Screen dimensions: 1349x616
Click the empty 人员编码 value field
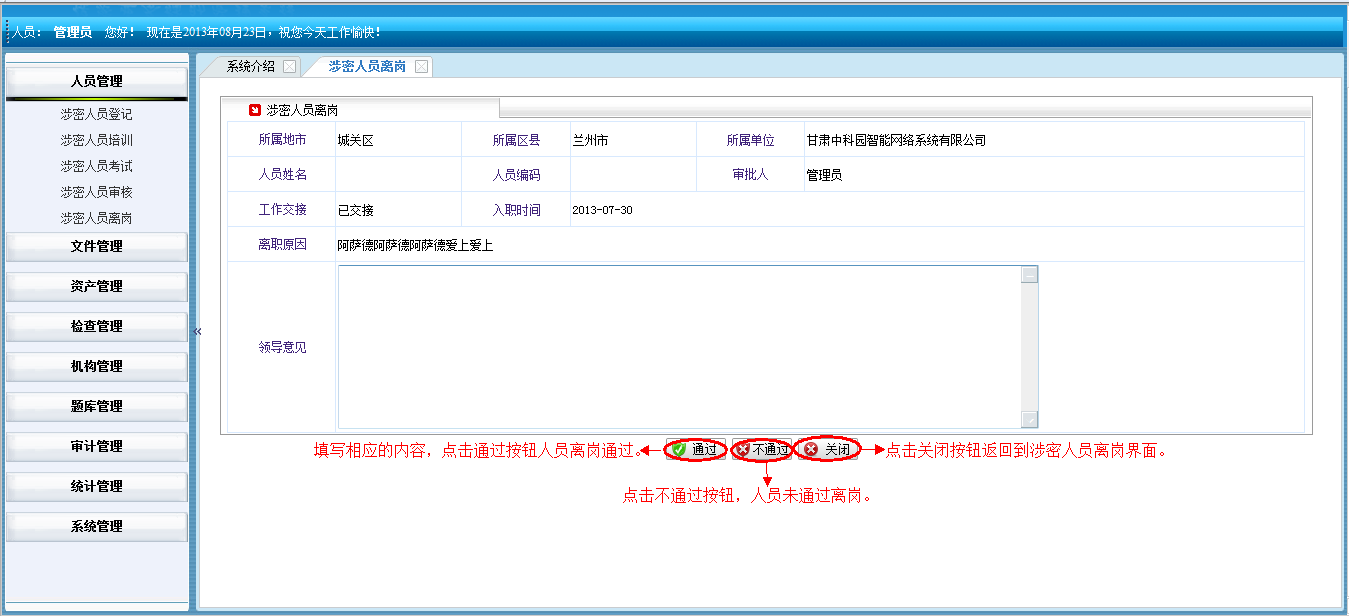633,175
